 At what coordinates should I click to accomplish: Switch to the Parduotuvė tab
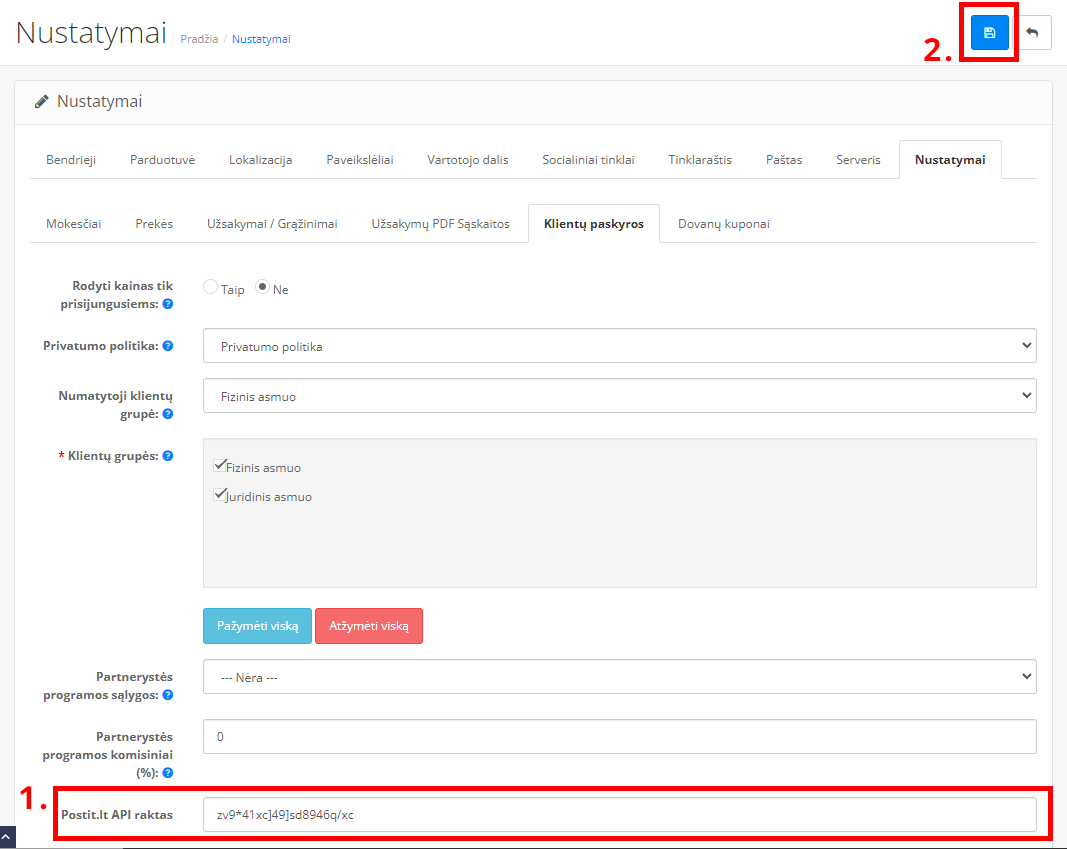pyautogui.click(x=162, y=160)
